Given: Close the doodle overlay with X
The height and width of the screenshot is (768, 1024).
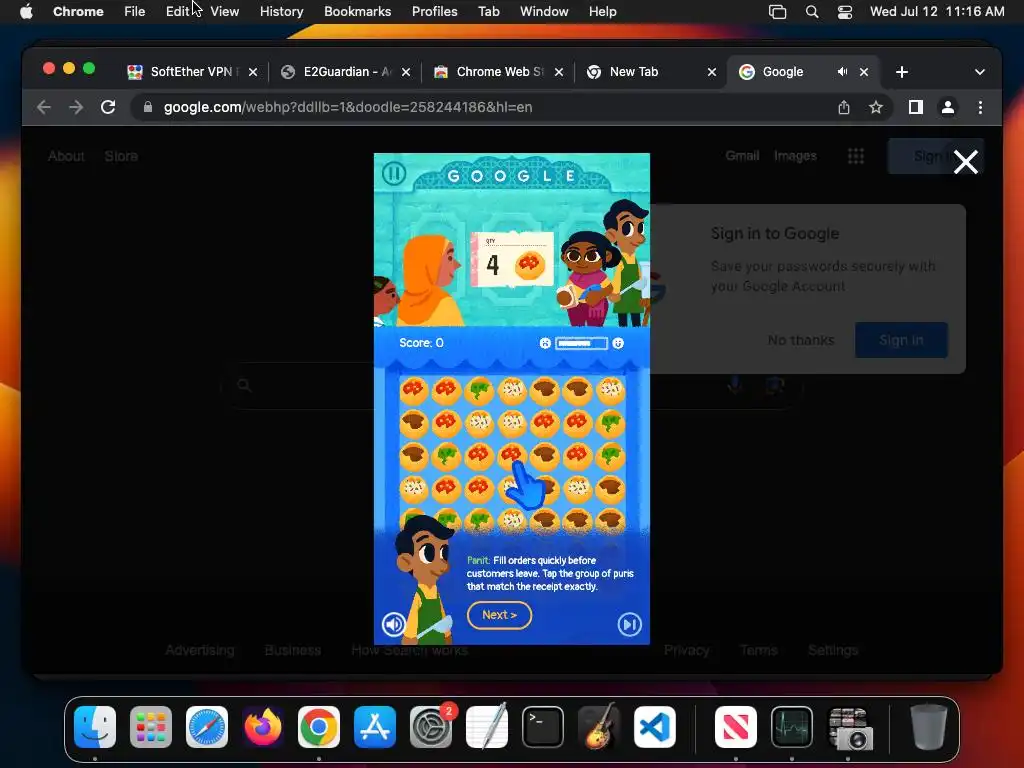Looking at the screenshot, I should (x=965, y=162).
